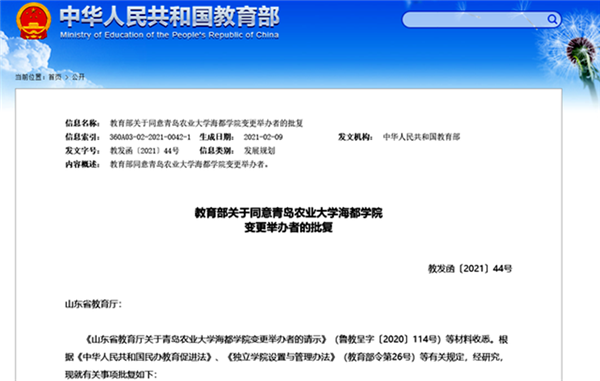Select the 生成日期 label

(217, 137)
